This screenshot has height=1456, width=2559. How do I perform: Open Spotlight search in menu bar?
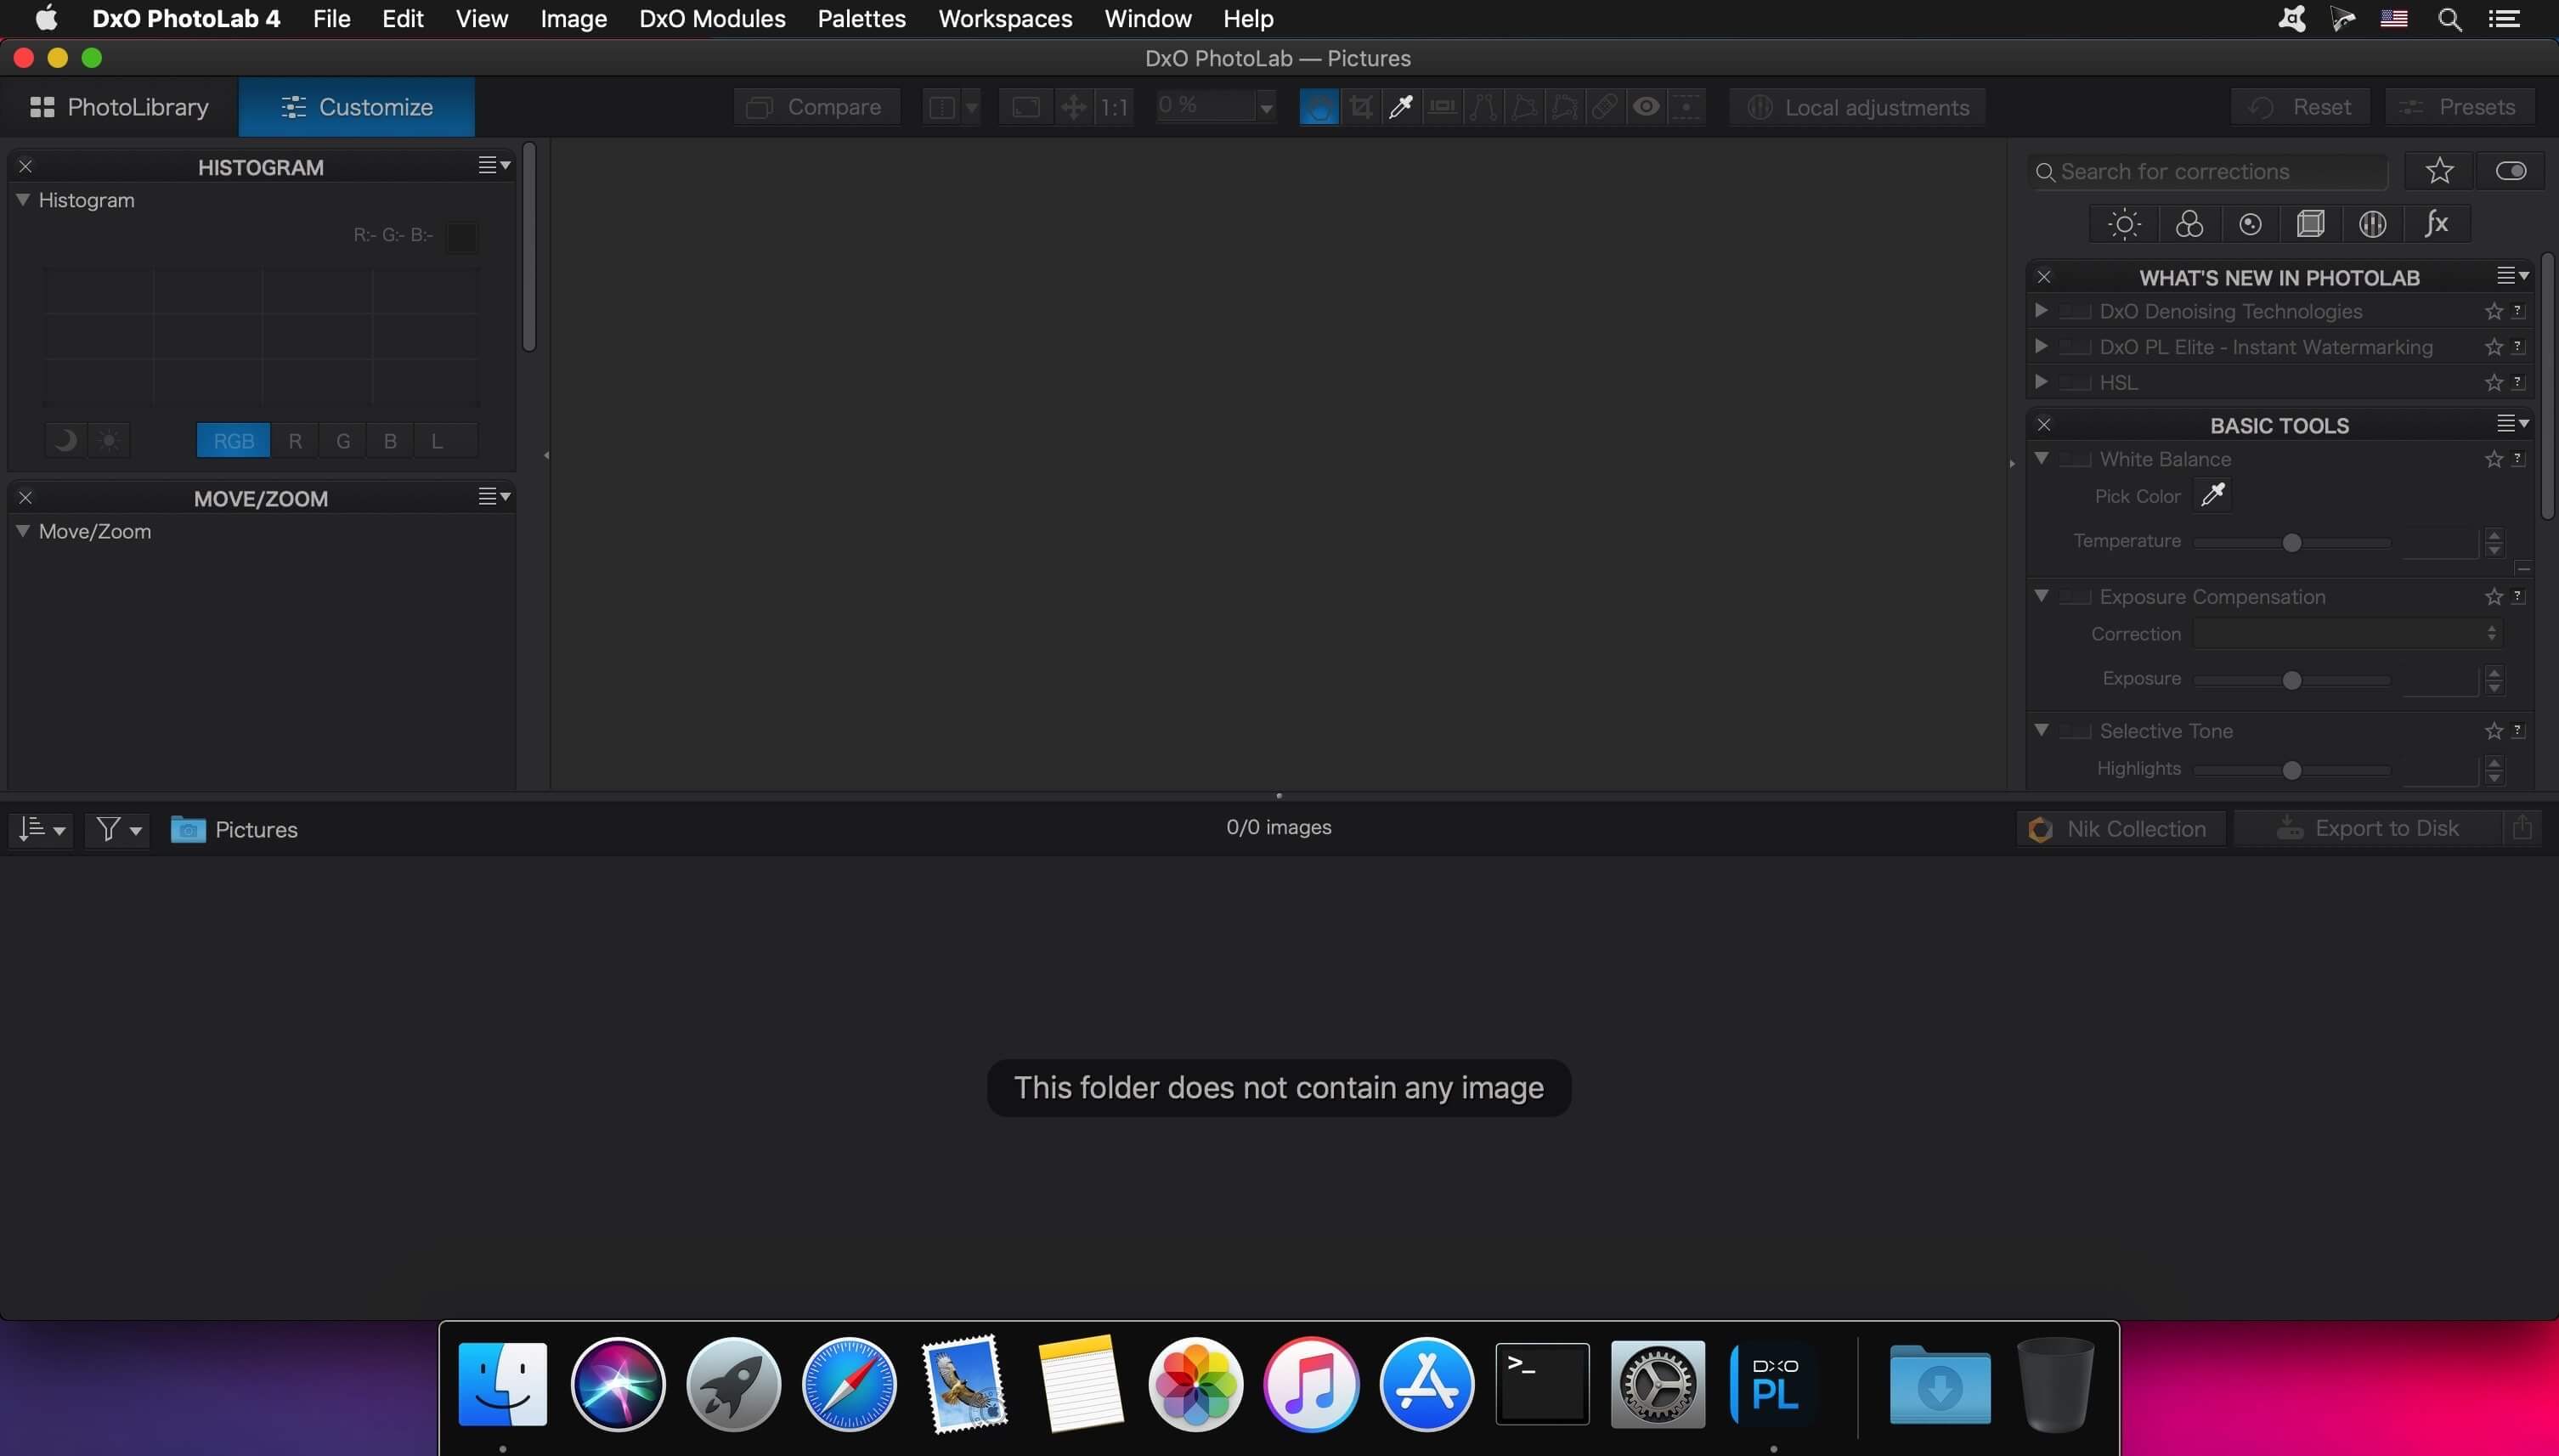click(2450, 19)
